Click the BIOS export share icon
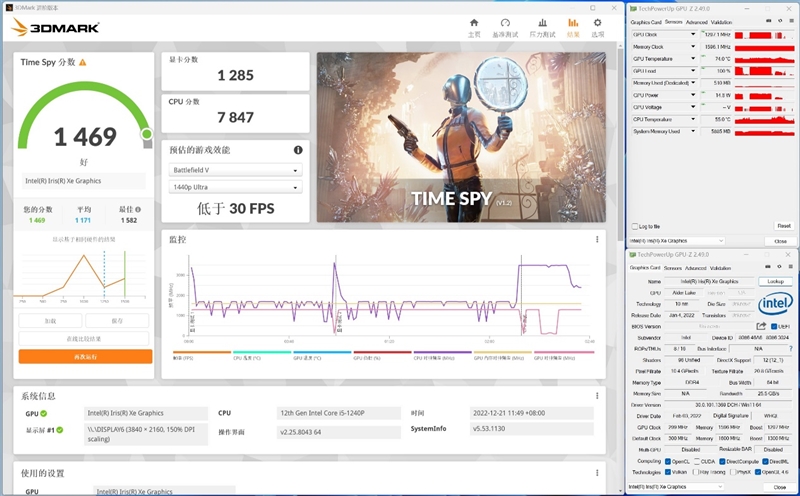This screenshot has height=496, width=800. (761, 326)
